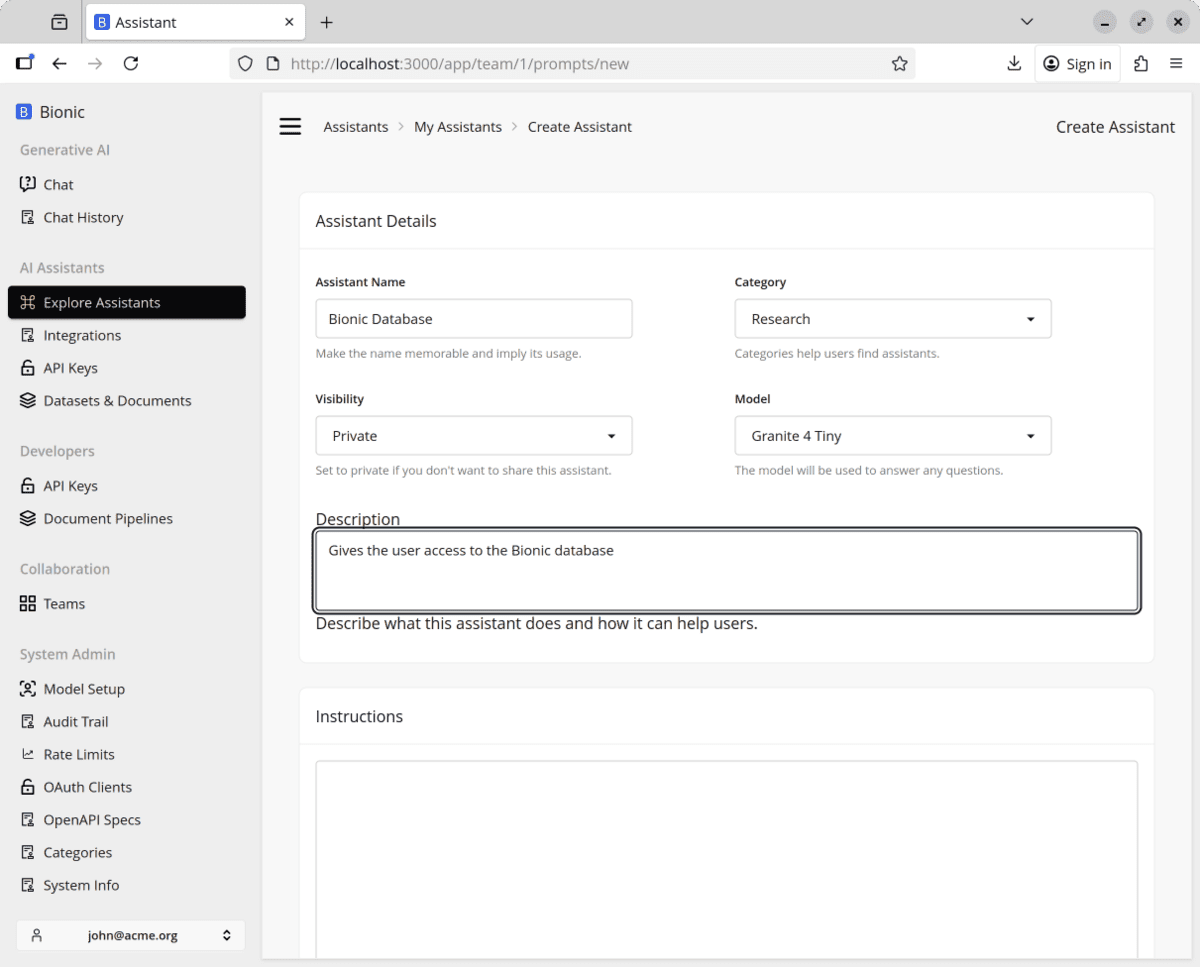Open Chat History page
1200x967 pixels.
[83, 217]
